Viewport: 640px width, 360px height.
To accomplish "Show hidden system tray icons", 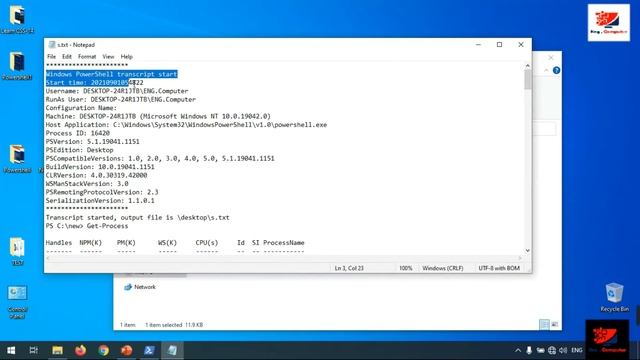I will (x=518, y=350).
